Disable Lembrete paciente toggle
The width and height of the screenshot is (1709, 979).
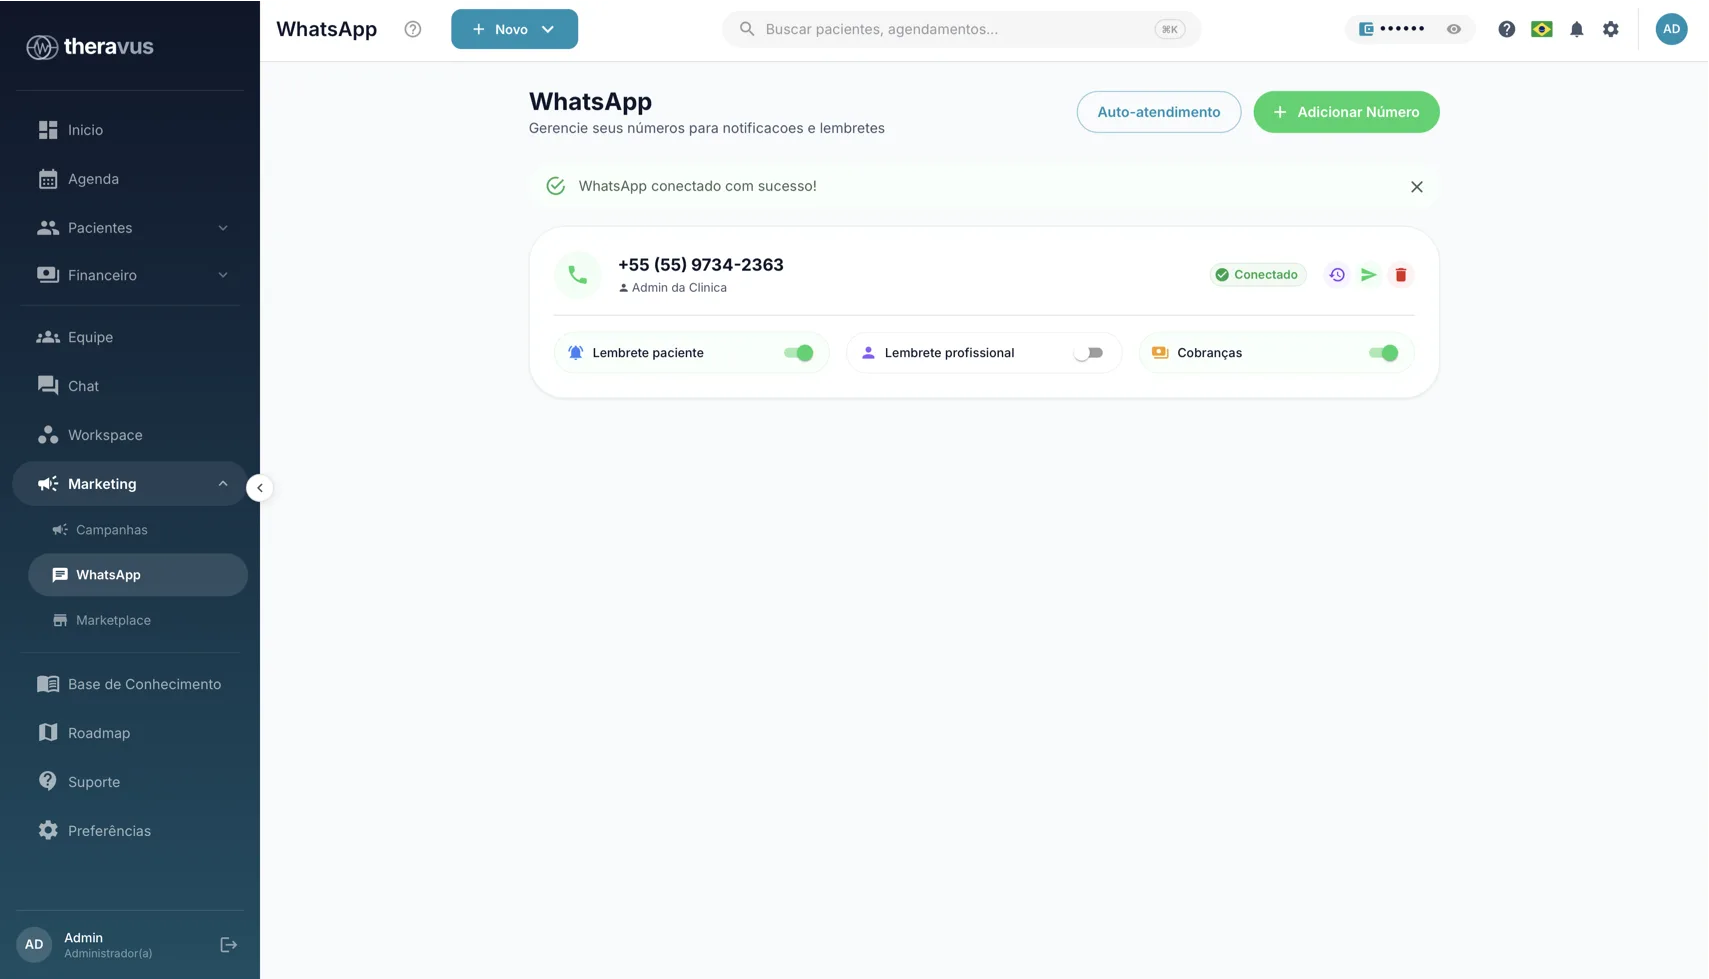[x=798, y=353]
